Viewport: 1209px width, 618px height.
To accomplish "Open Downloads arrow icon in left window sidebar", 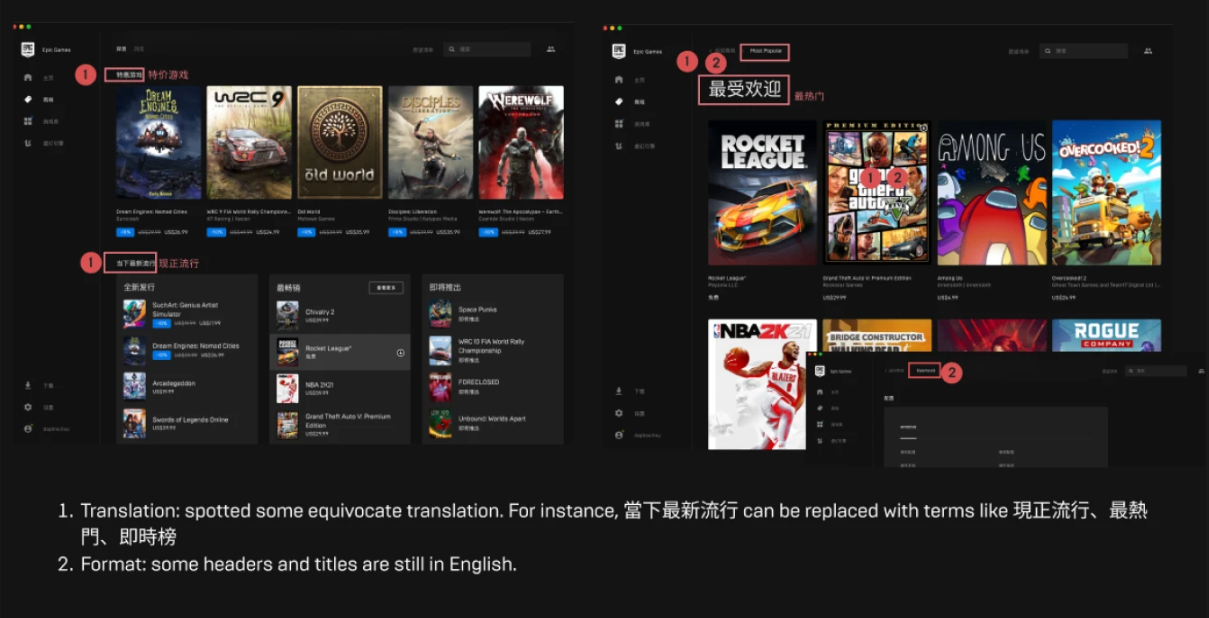I will (x=28, y=385).
